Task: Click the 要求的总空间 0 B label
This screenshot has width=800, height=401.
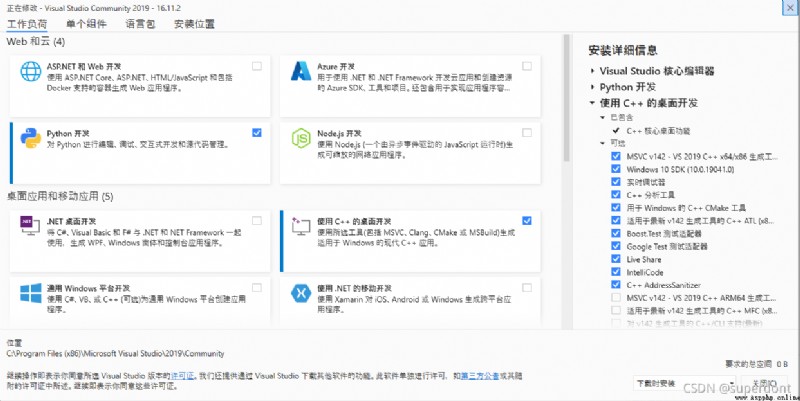Action: pyautogui.click(x=757, y=364)
